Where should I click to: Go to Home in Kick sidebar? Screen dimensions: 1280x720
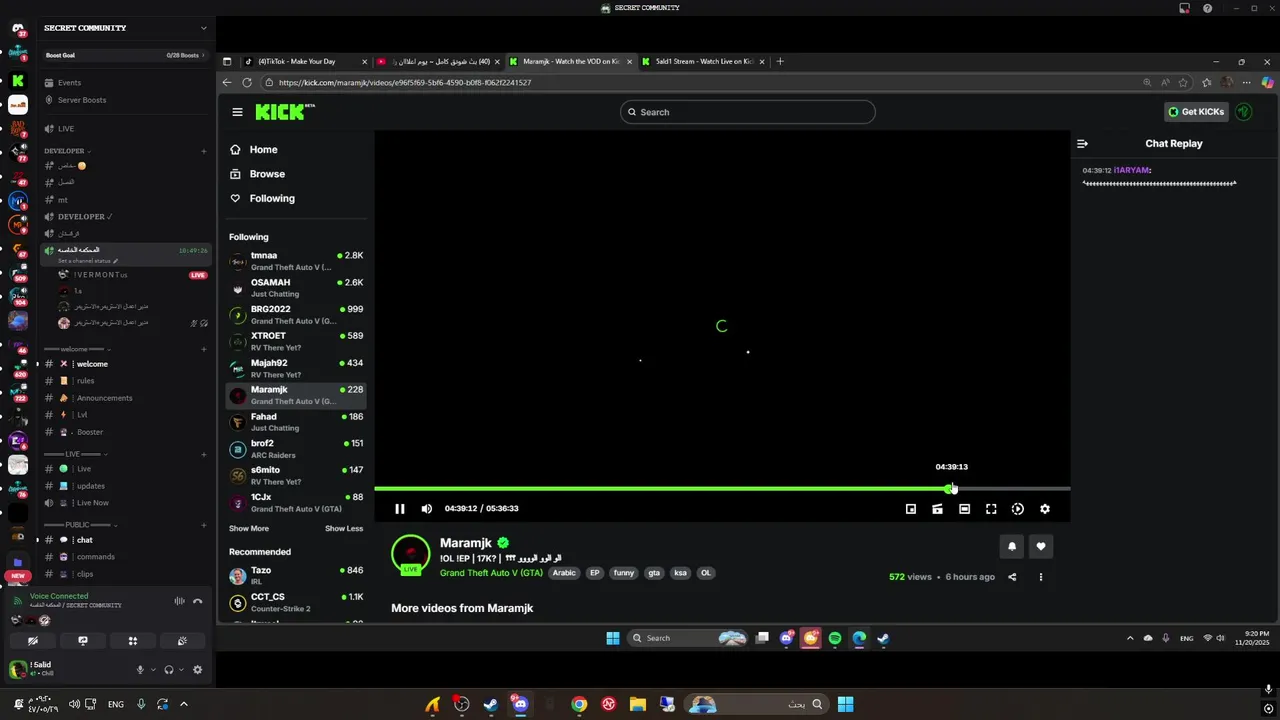point(254,150)
